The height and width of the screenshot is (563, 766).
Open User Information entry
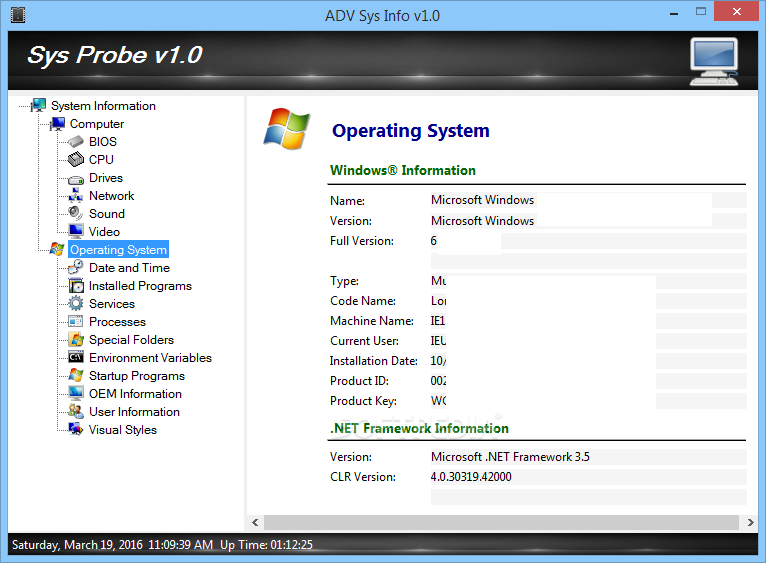pos(134,412)
